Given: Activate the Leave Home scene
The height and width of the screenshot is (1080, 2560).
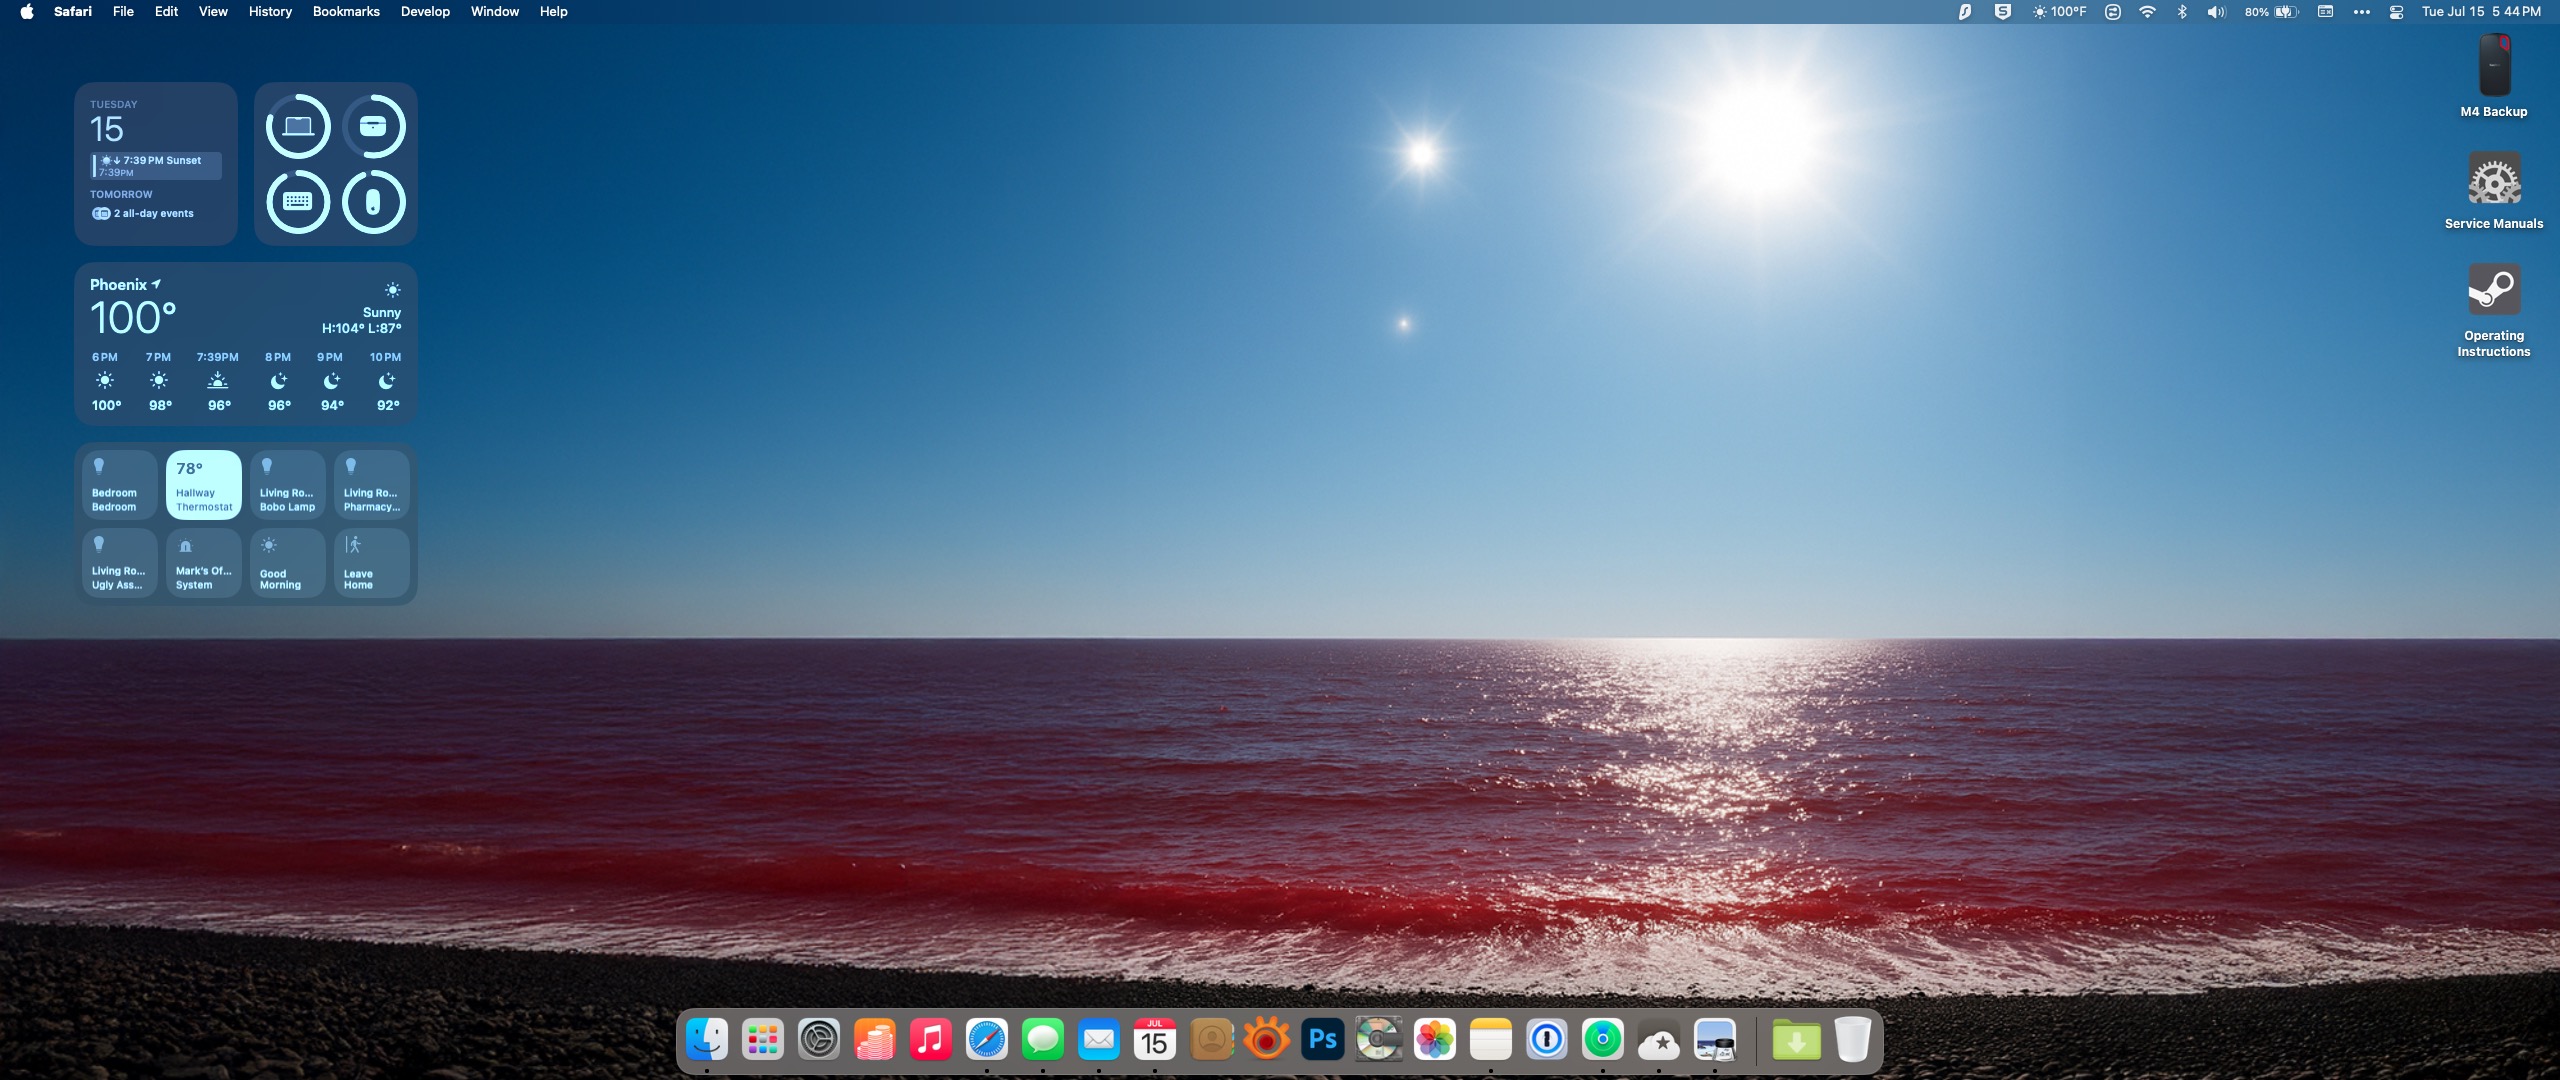Looking at the screenshot, I should click(371, 563).
